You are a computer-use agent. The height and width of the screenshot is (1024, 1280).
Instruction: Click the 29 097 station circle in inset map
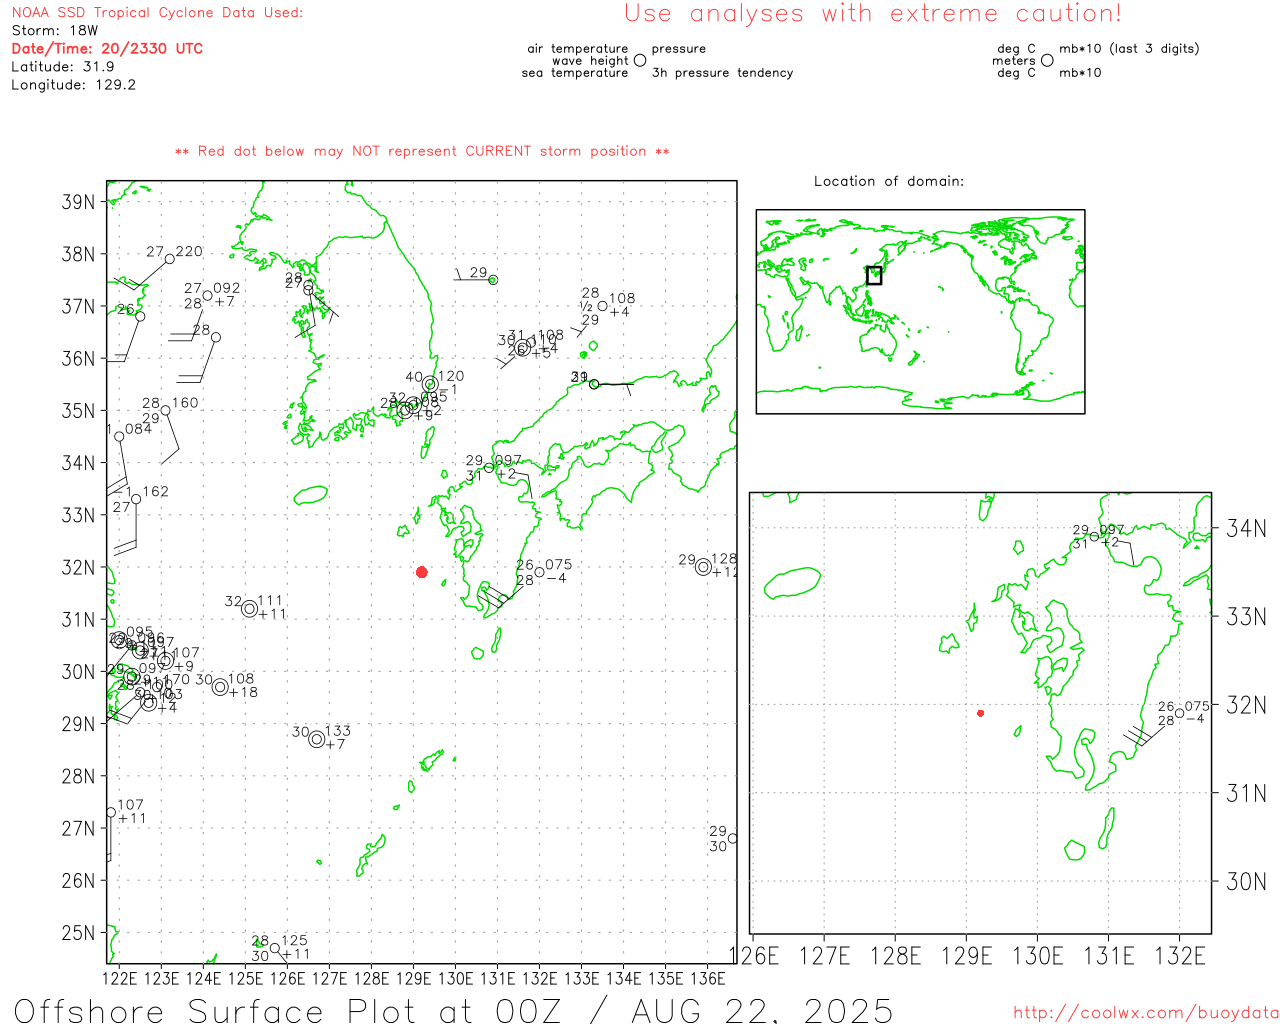click(x=1095, y=537)
